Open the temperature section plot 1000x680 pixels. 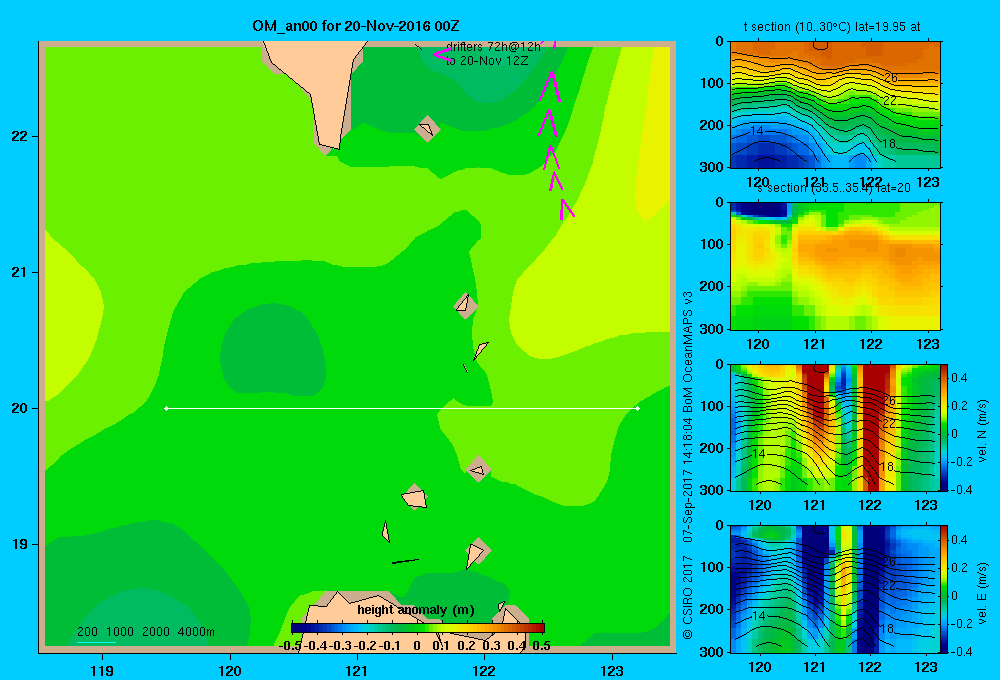point(835,105)
